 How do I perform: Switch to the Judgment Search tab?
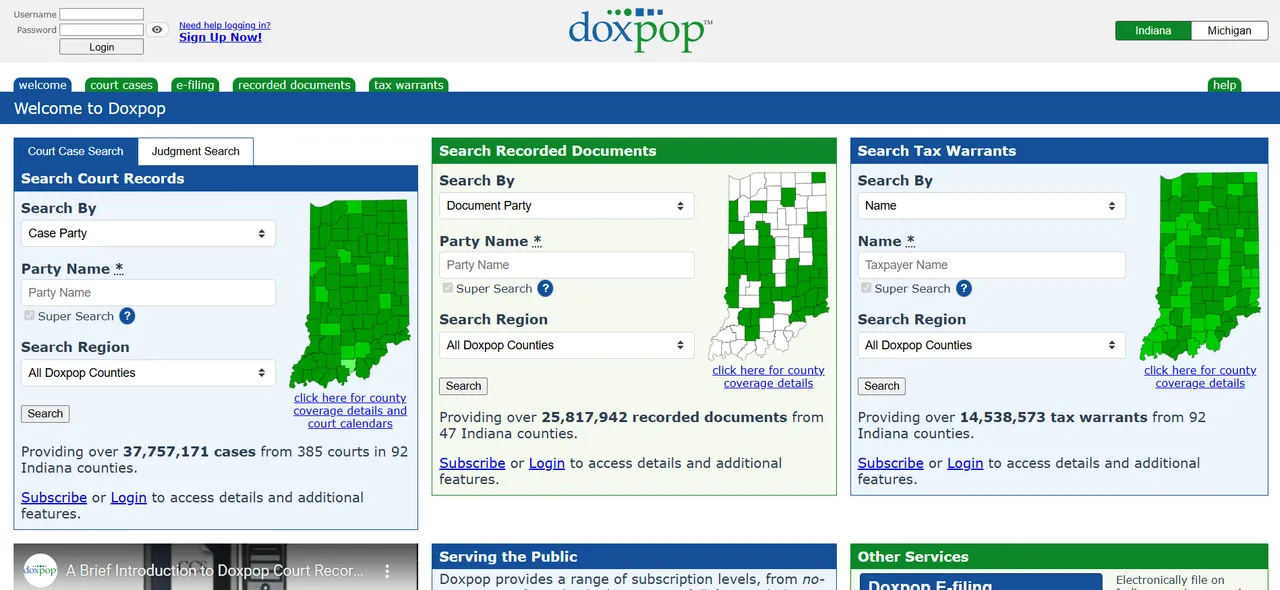195,151
